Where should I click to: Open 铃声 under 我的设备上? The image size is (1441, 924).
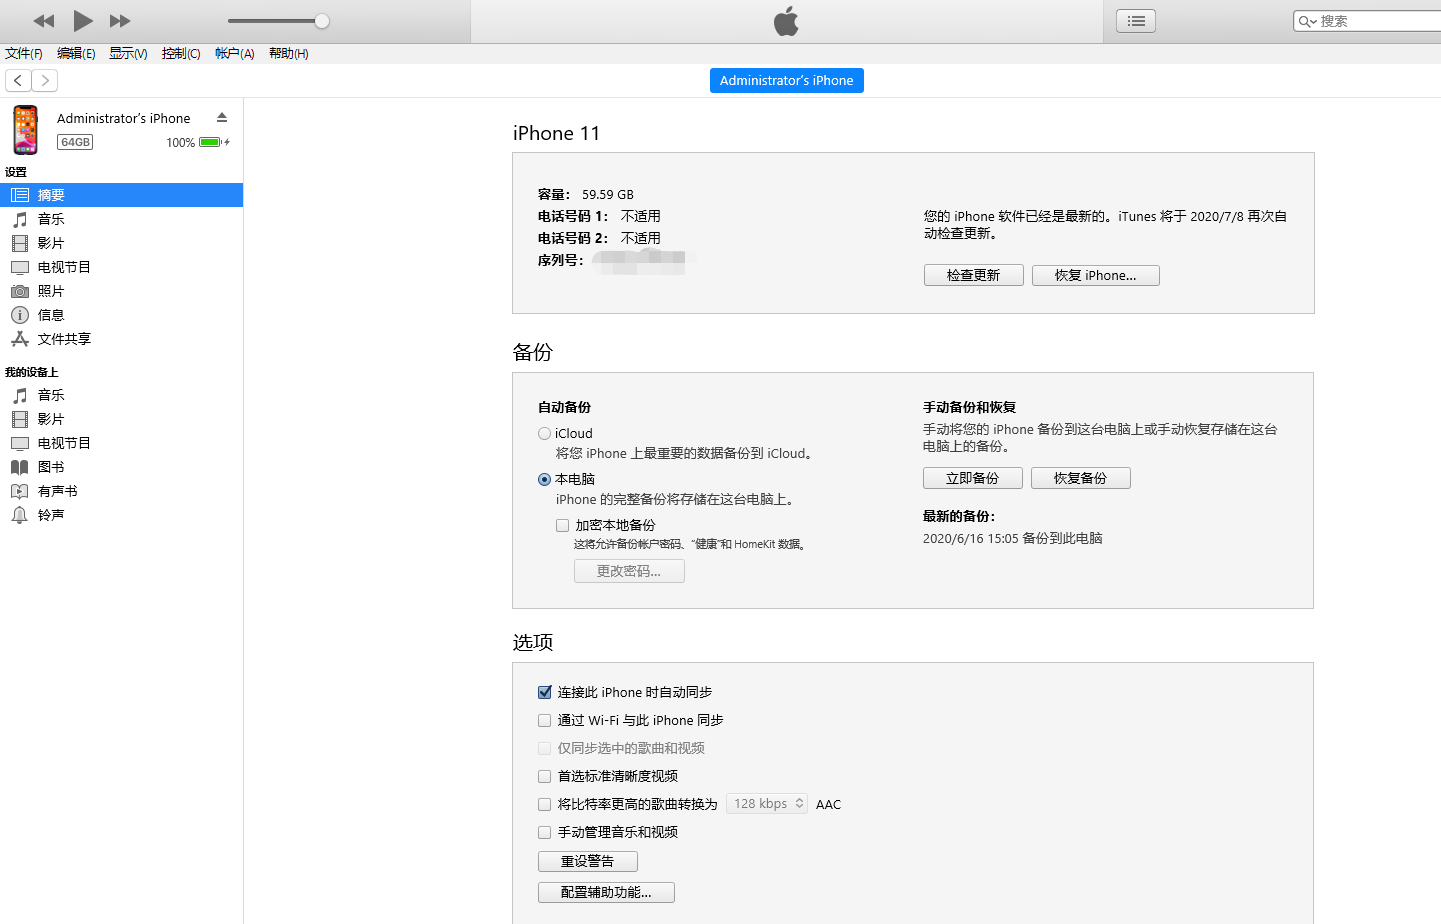pos(51,515)
